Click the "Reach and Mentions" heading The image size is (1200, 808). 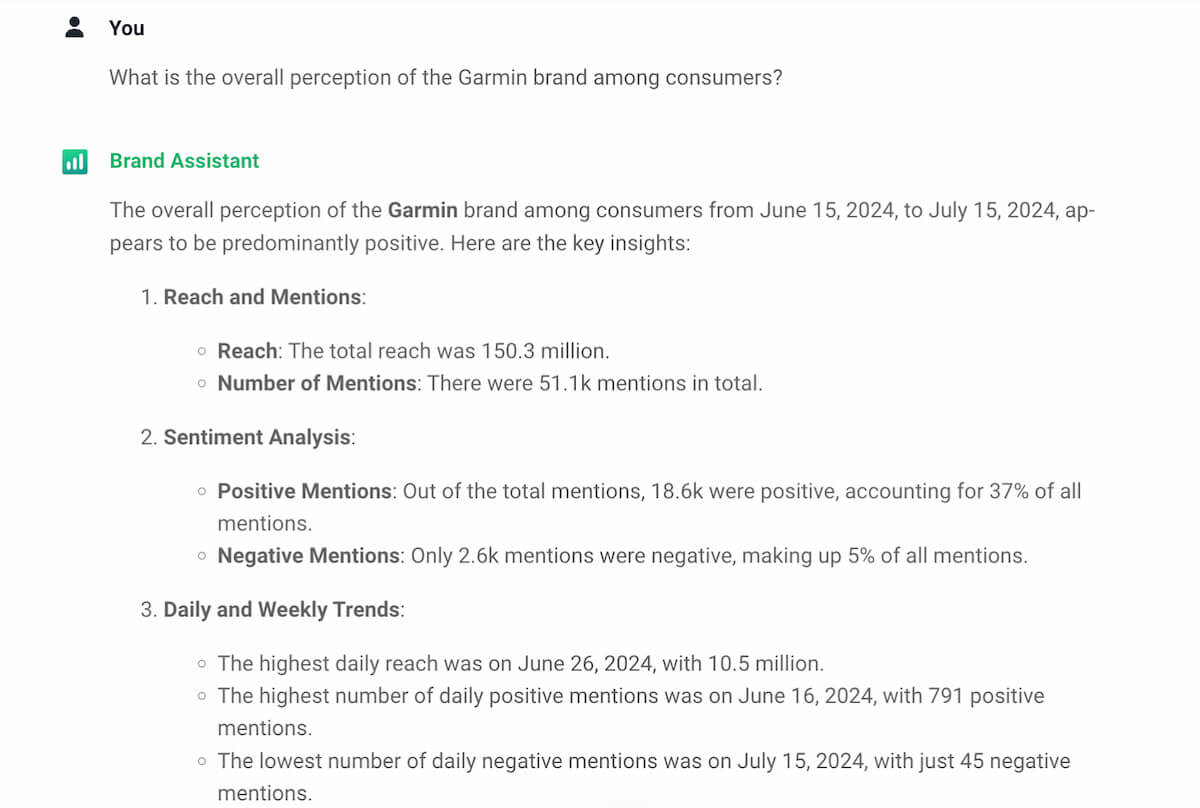(262, 297)
